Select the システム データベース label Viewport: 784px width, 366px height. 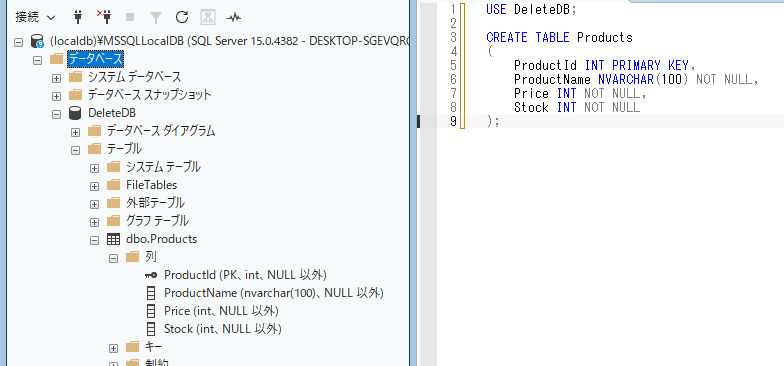click(134, 77)
